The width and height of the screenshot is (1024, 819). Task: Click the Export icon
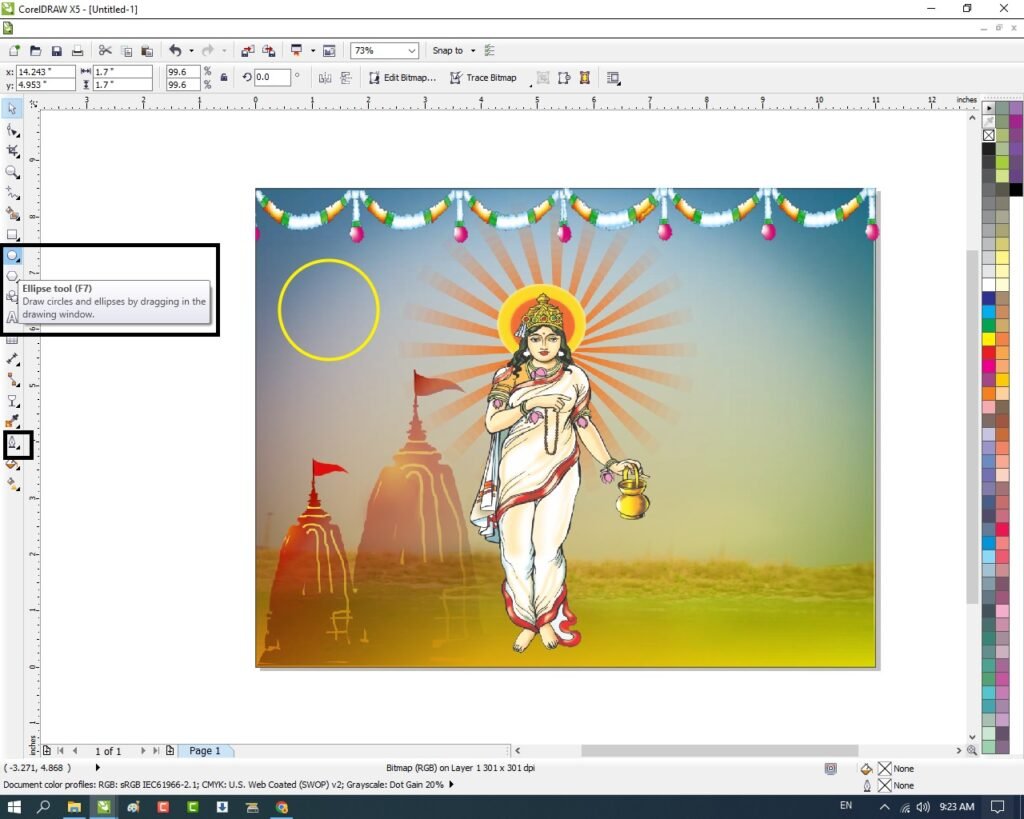coord(268,50)
